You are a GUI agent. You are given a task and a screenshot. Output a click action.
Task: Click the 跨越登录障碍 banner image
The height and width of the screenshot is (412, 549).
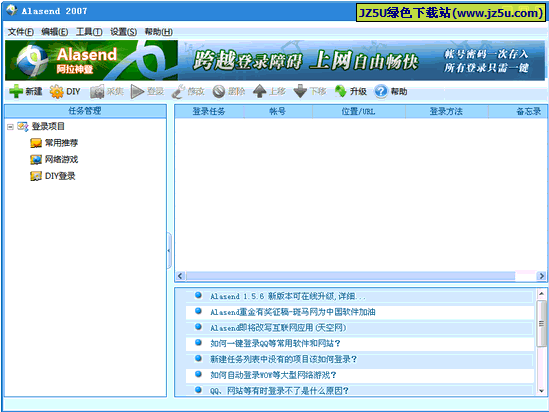click(x=361, y=61)
